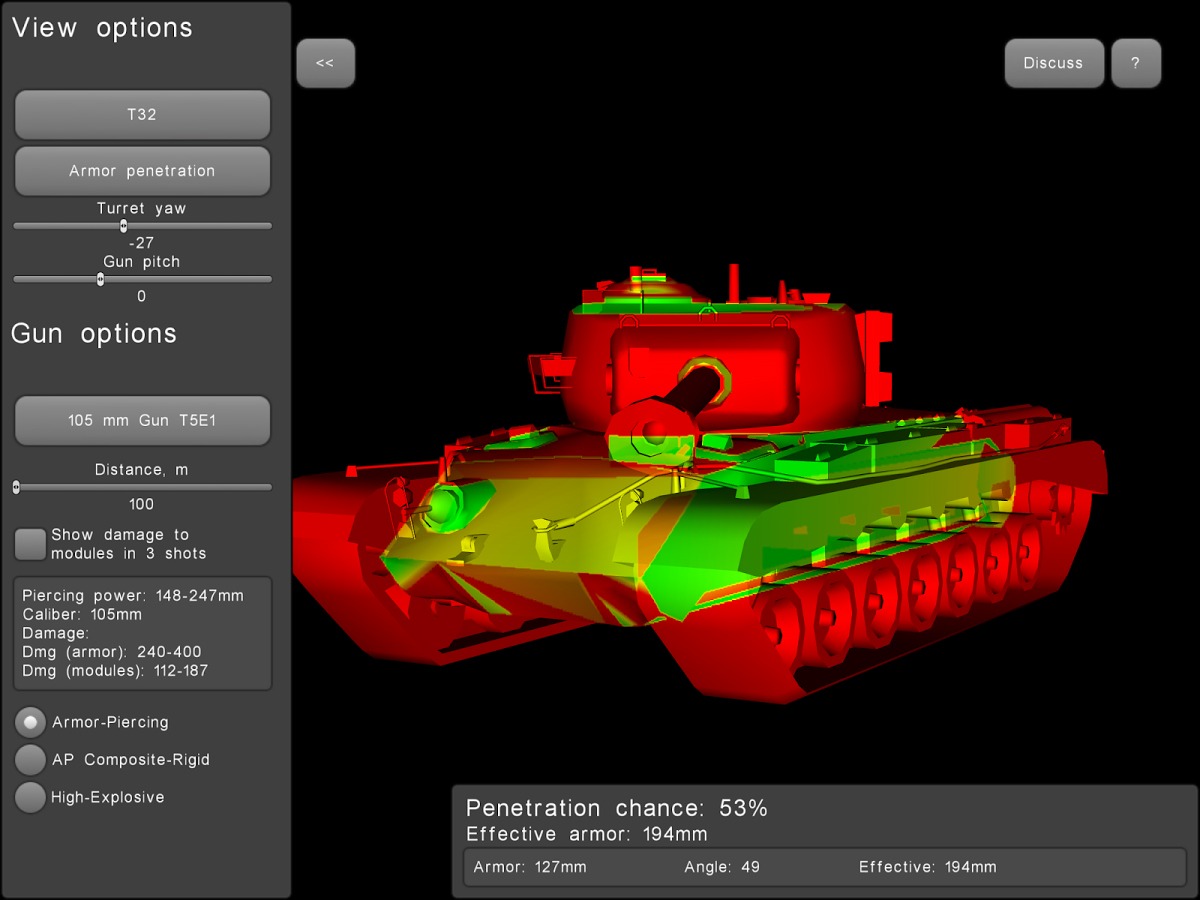Open the Discuss button
Viewport: 1200px width, 900px height.
(x=1054, y=63)
